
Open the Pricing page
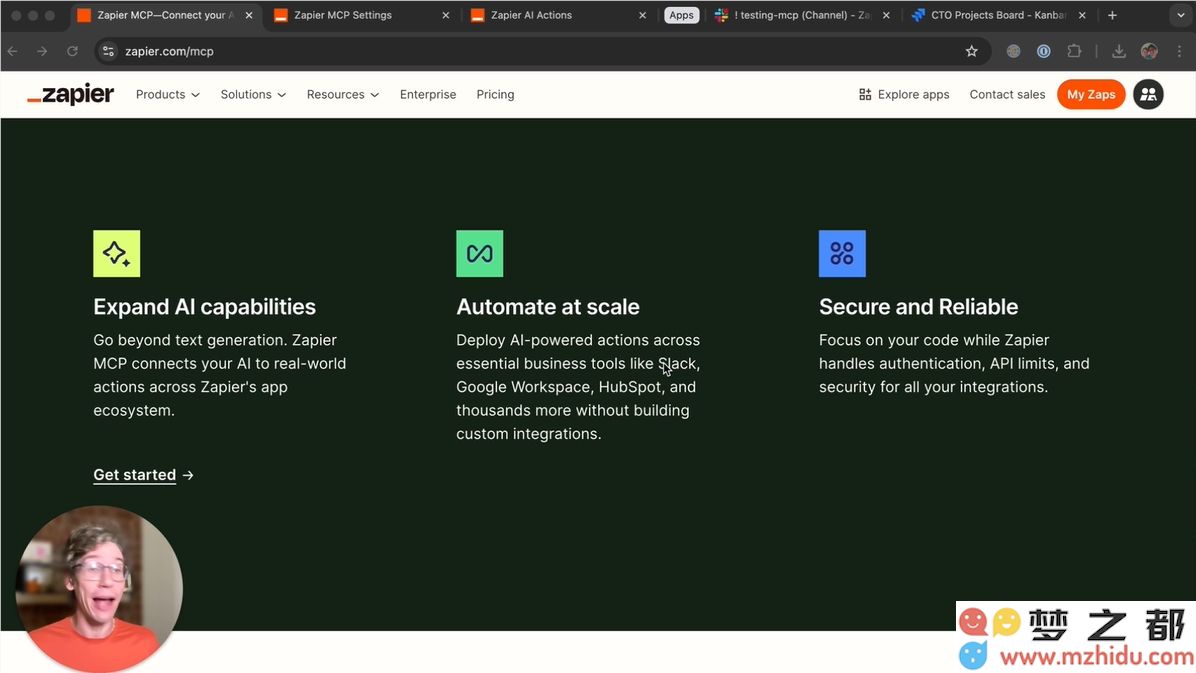[x=495, y=95]
